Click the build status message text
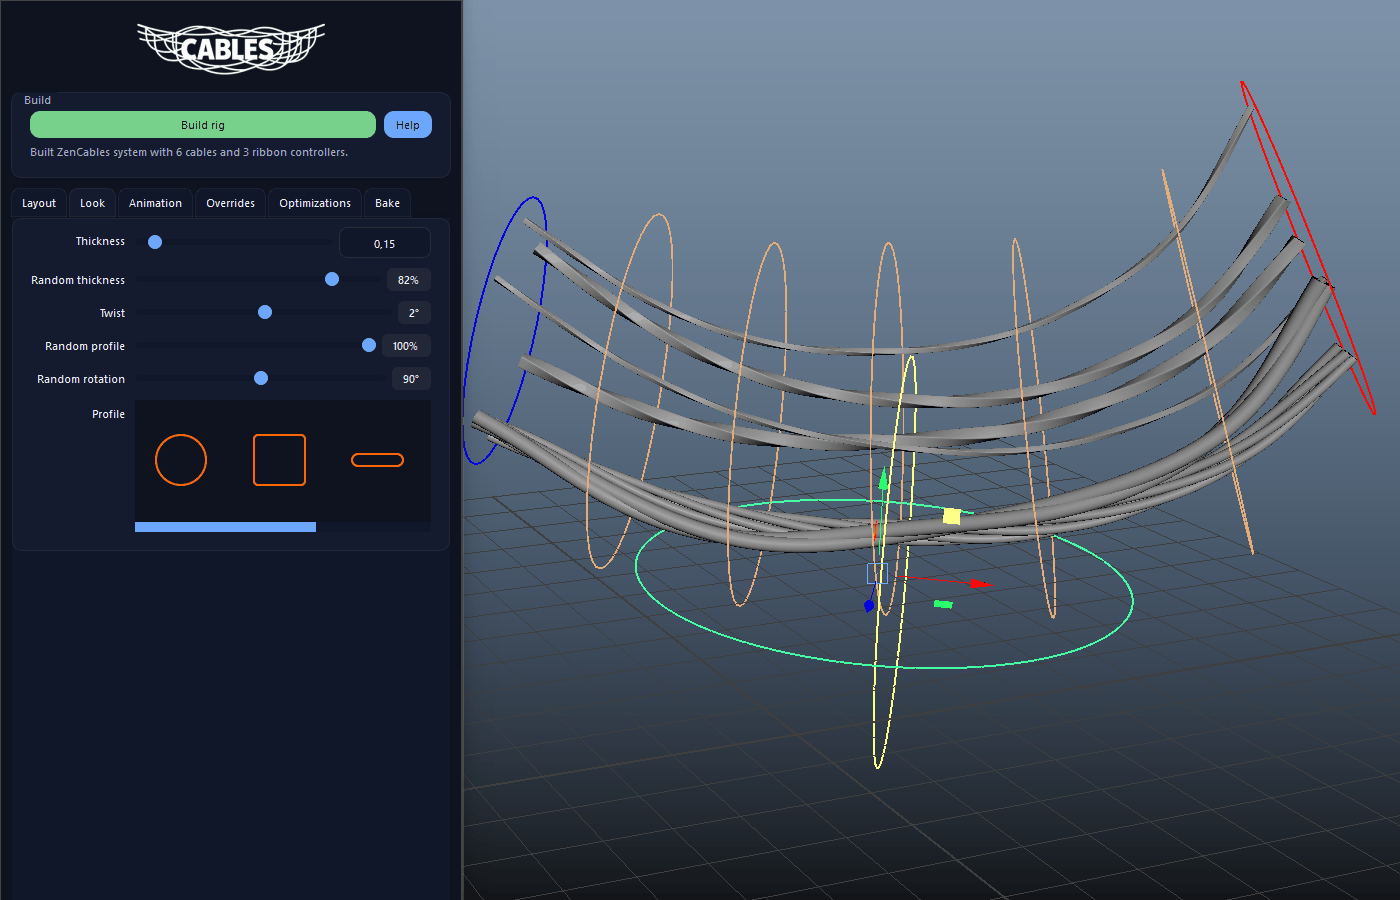Screen dimensions: 1400x900 point(189,152)
